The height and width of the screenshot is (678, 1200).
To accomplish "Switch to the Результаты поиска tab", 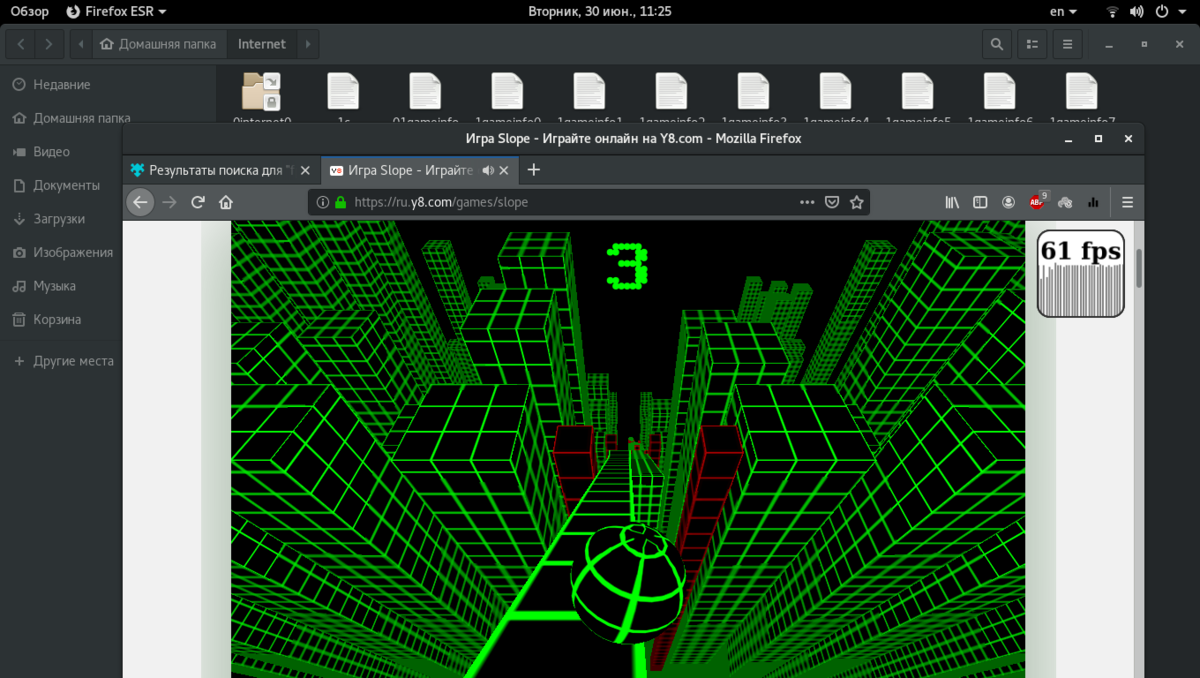I will (222, 171).
